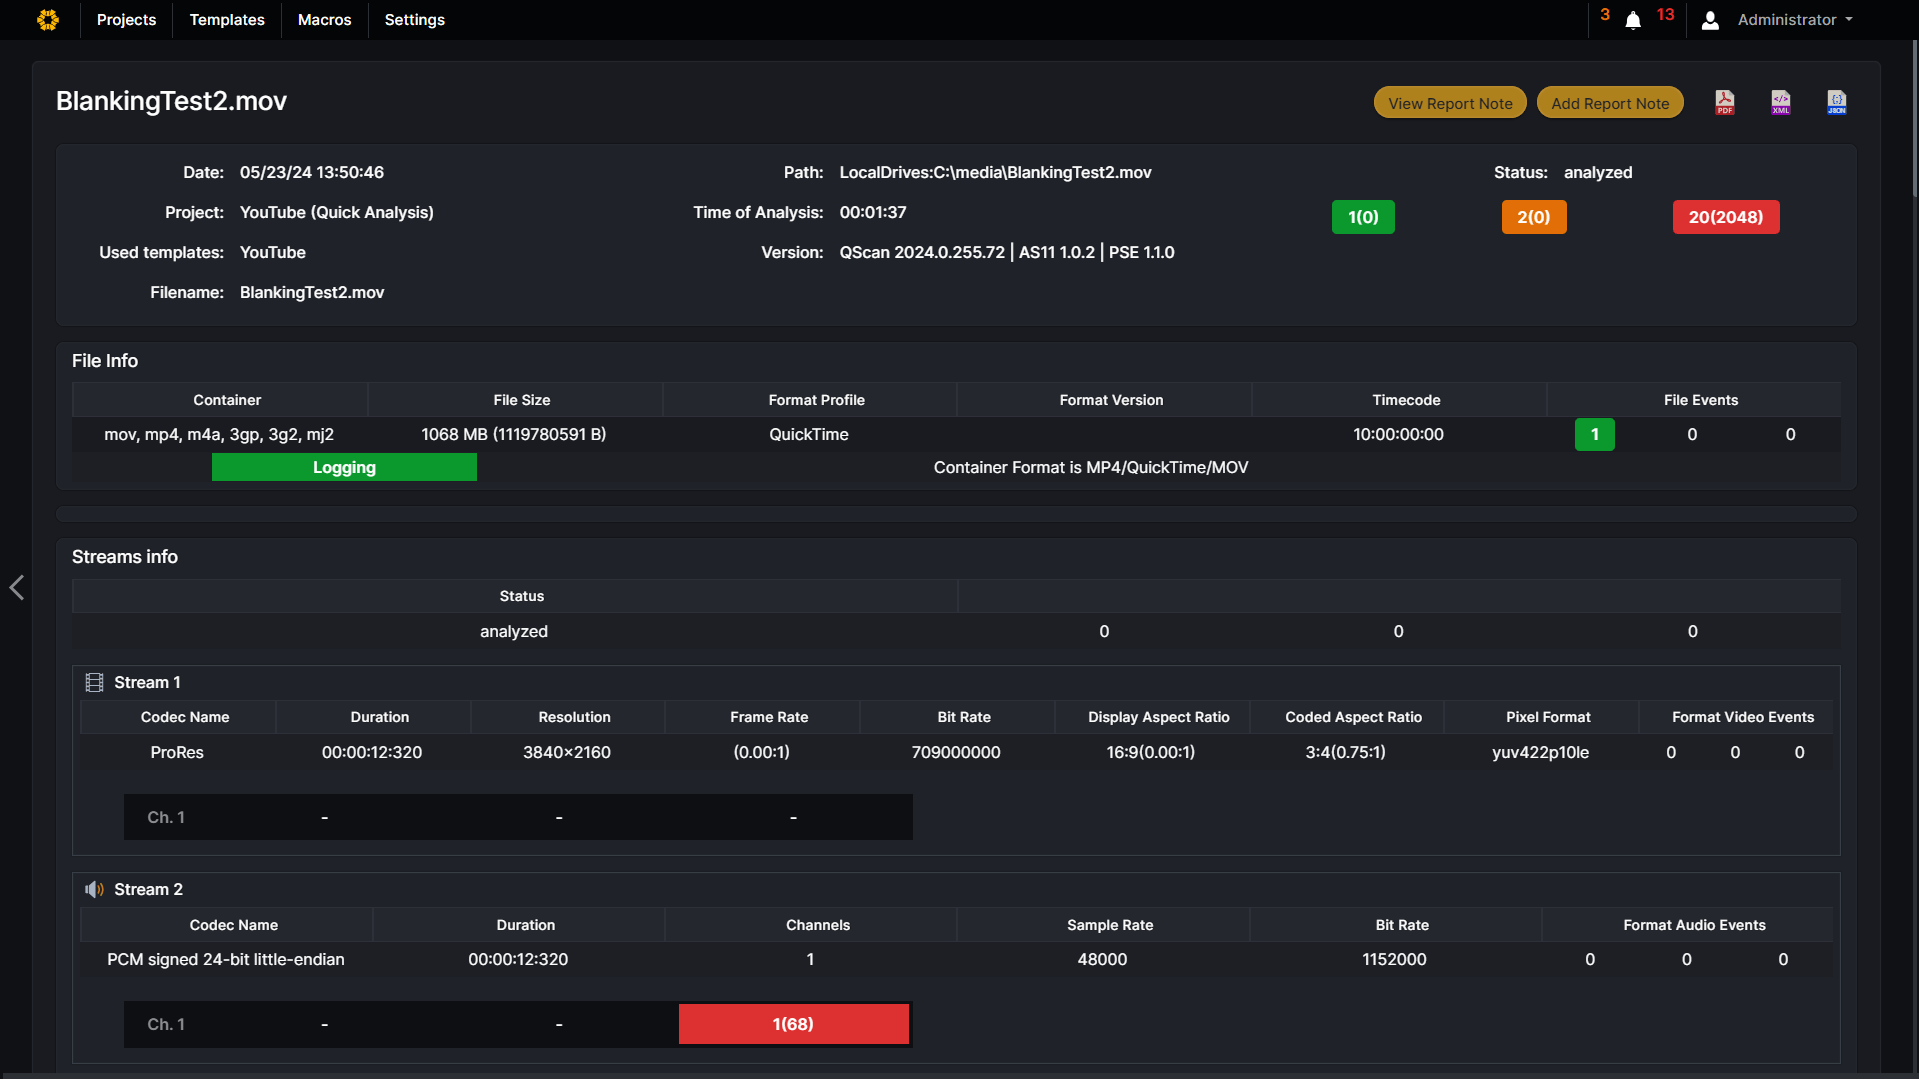This screenshot has height=1079, width=1919.
Task: Collapse the sidebar with the left chevron
Action: pyautogui.click(x=16, y=588)
